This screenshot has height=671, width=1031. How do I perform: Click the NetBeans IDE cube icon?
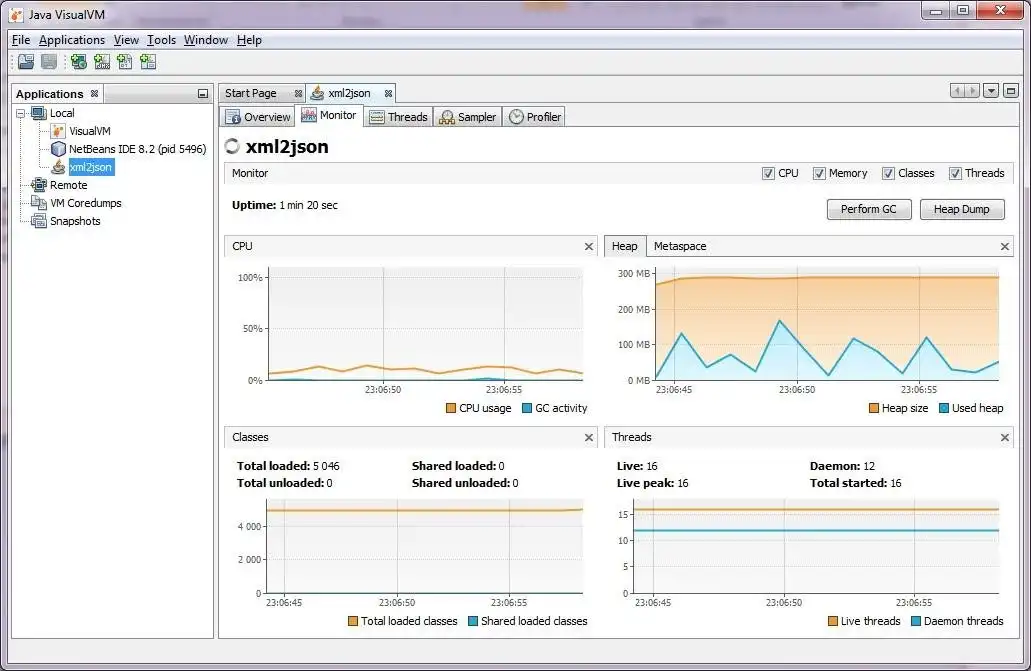58,149
